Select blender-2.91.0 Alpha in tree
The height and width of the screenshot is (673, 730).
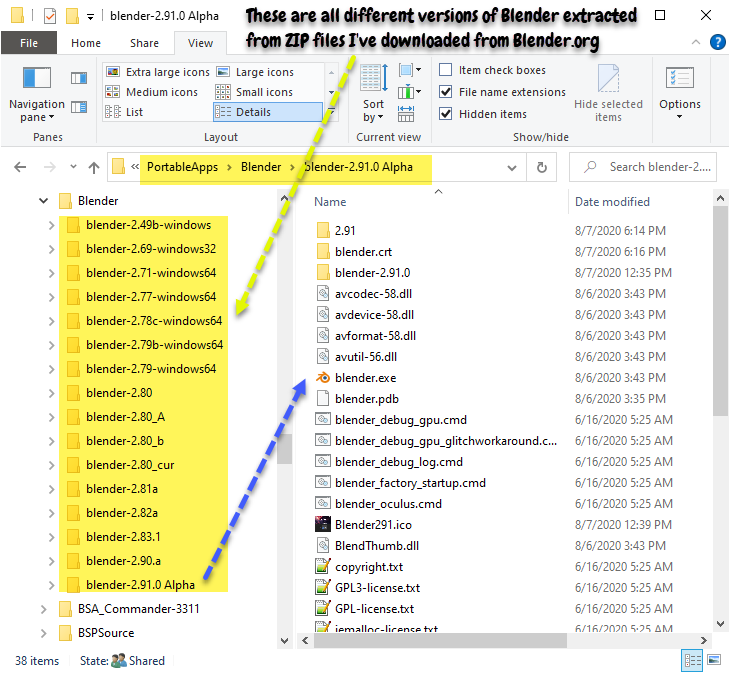coord(140,585)
